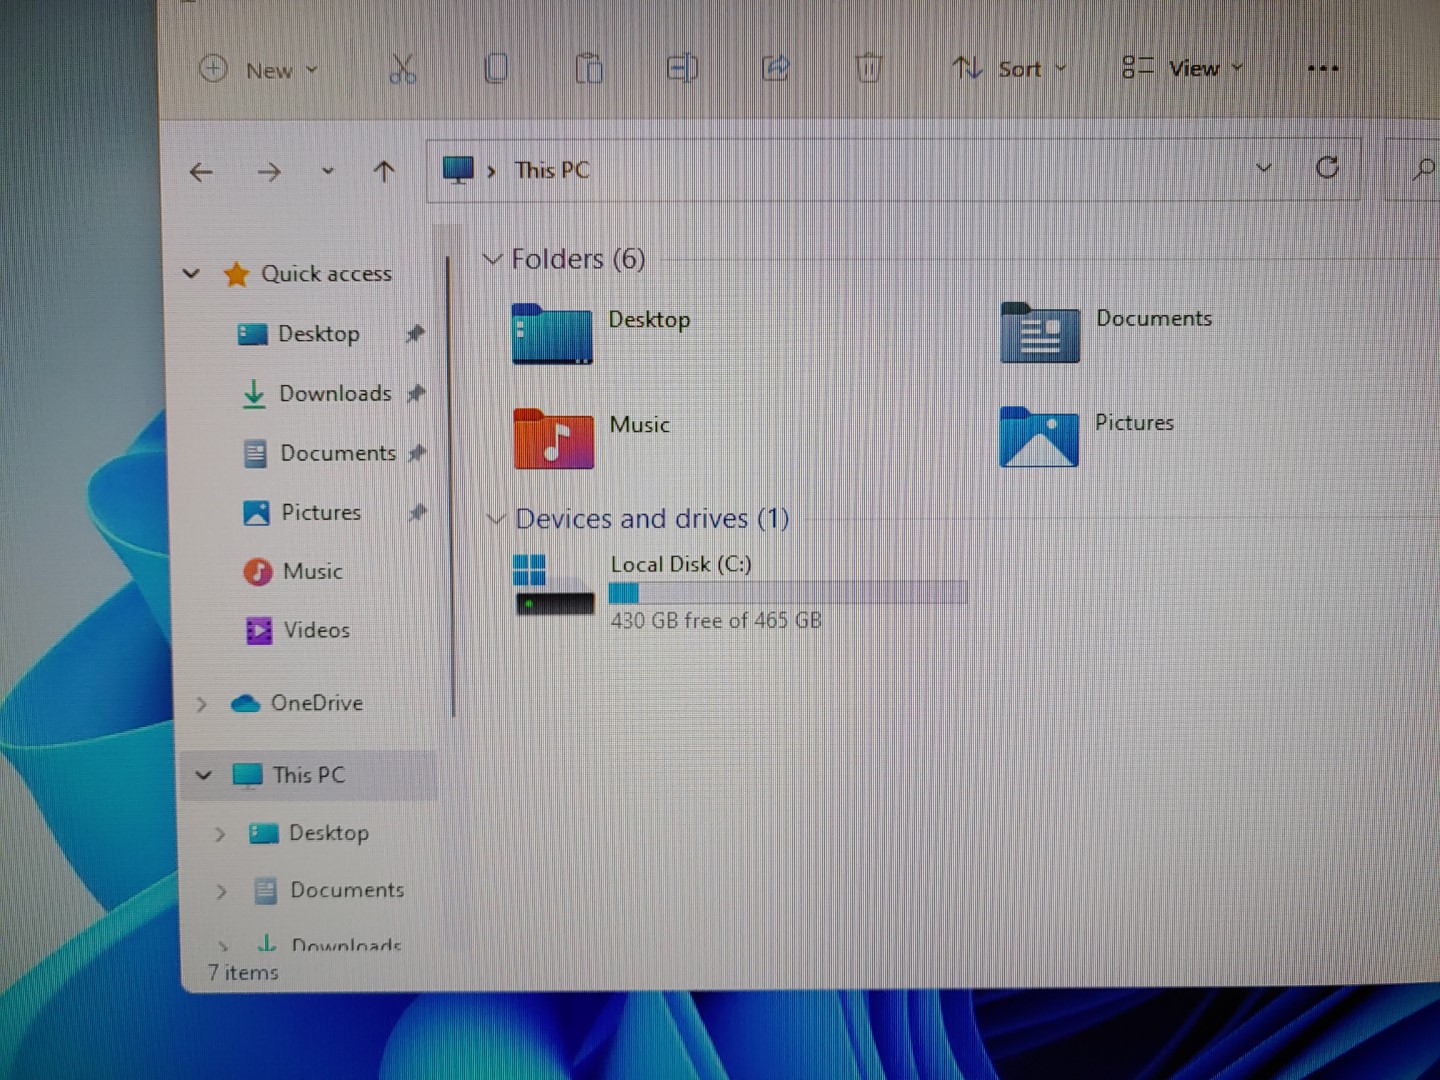Image resolution: width=1440 pixels, height=1080 pixels.
Task: Click the Local Disk (C:) usage bar
Action: 788,593
